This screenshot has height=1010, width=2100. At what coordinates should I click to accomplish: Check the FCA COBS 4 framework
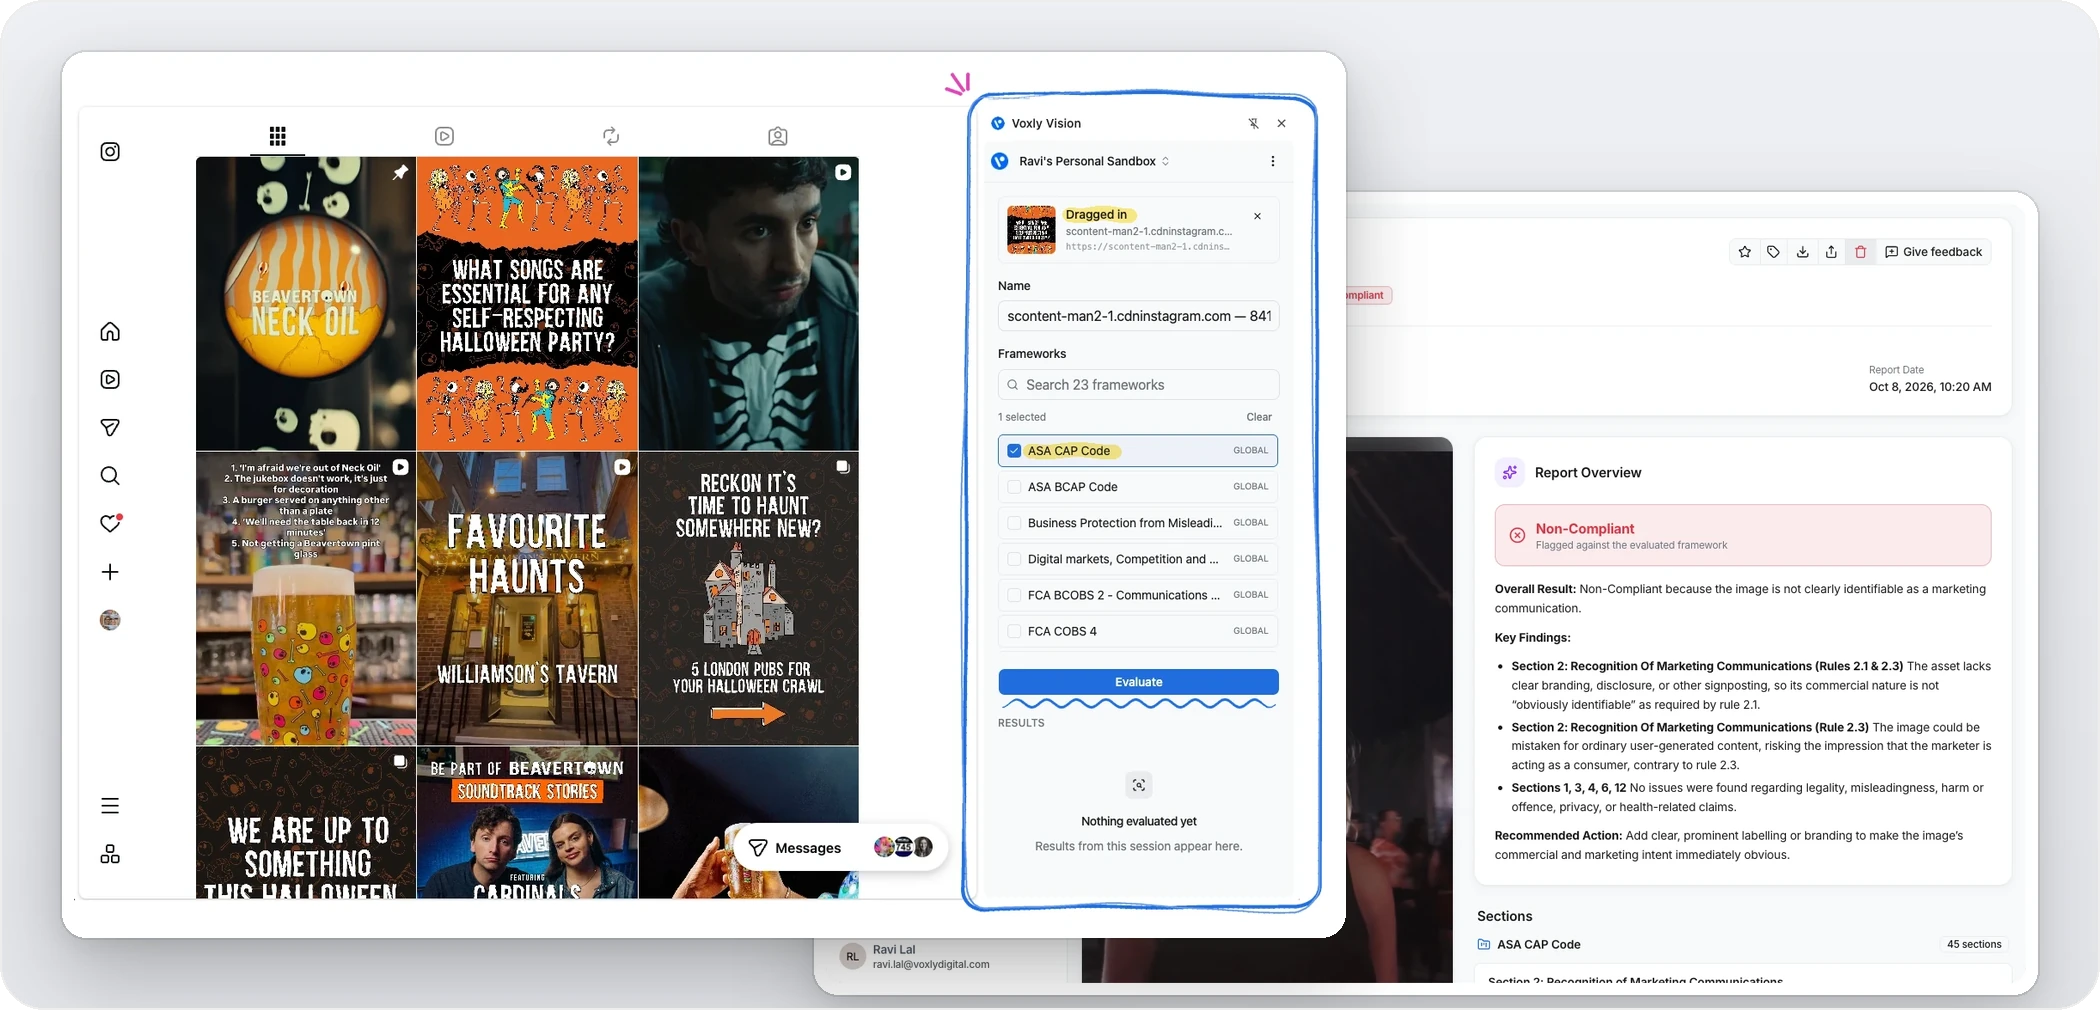pos(1014,631)
